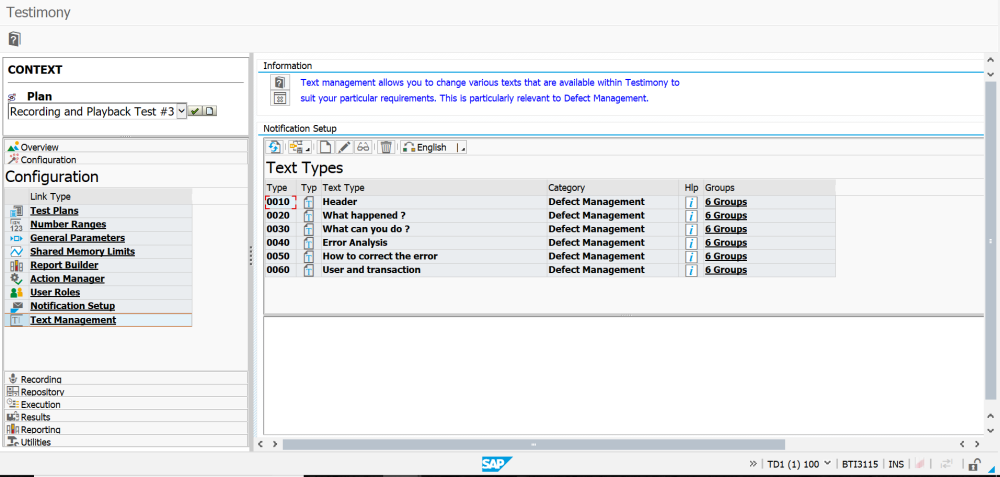The height and width of the screenshot is (477, 1000).
Task: Open the Notification Setup link
Action: tap(73, 306)
